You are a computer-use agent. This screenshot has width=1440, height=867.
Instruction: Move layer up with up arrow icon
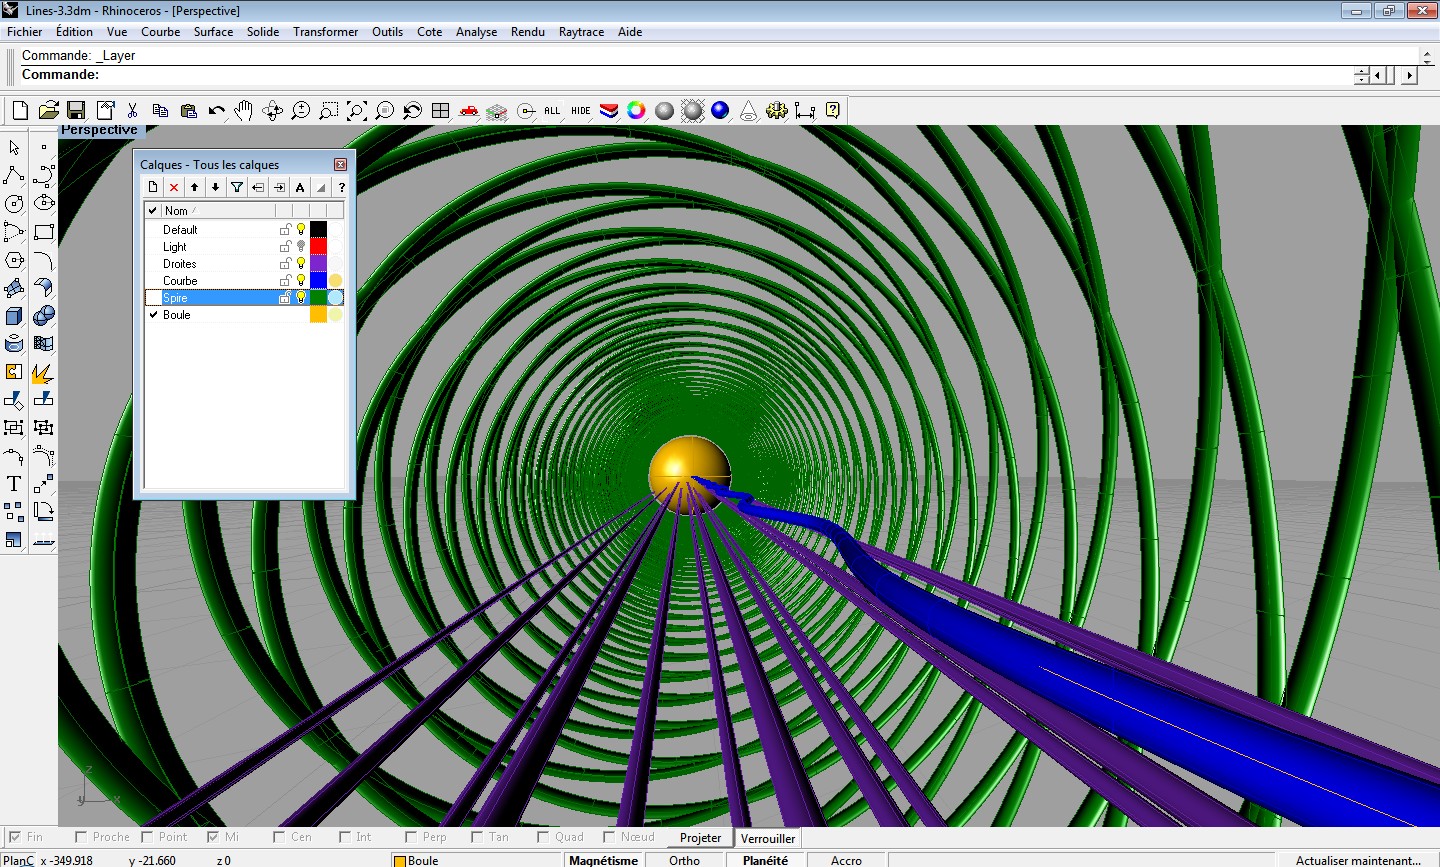[195, 187]
